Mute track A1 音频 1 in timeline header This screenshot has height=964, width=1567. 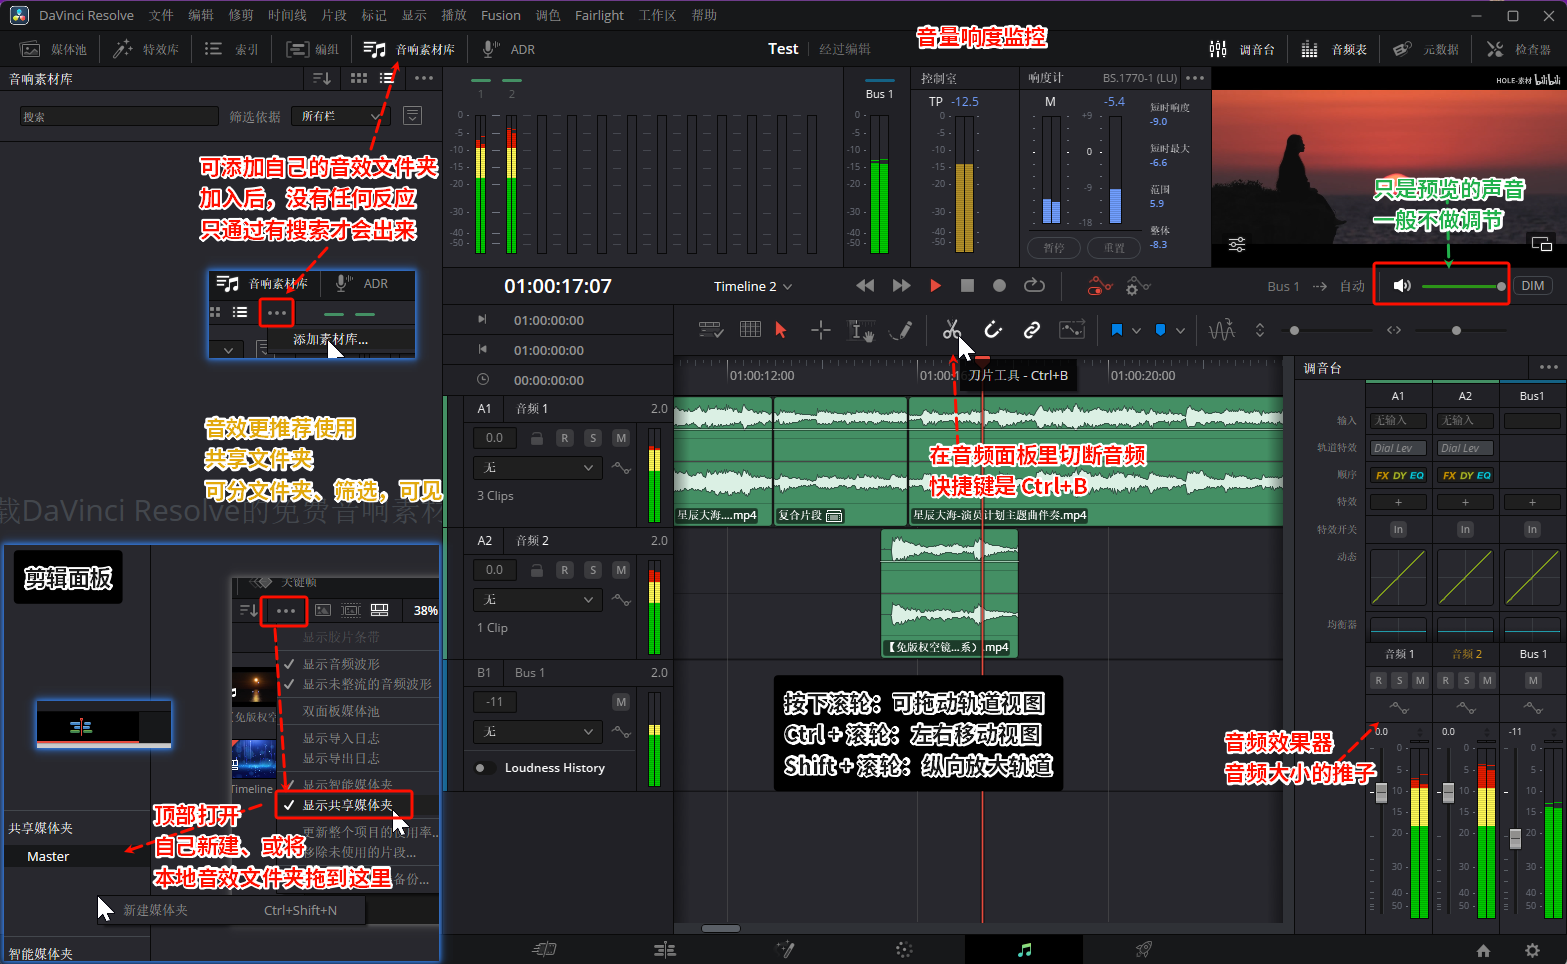[621, 438]
